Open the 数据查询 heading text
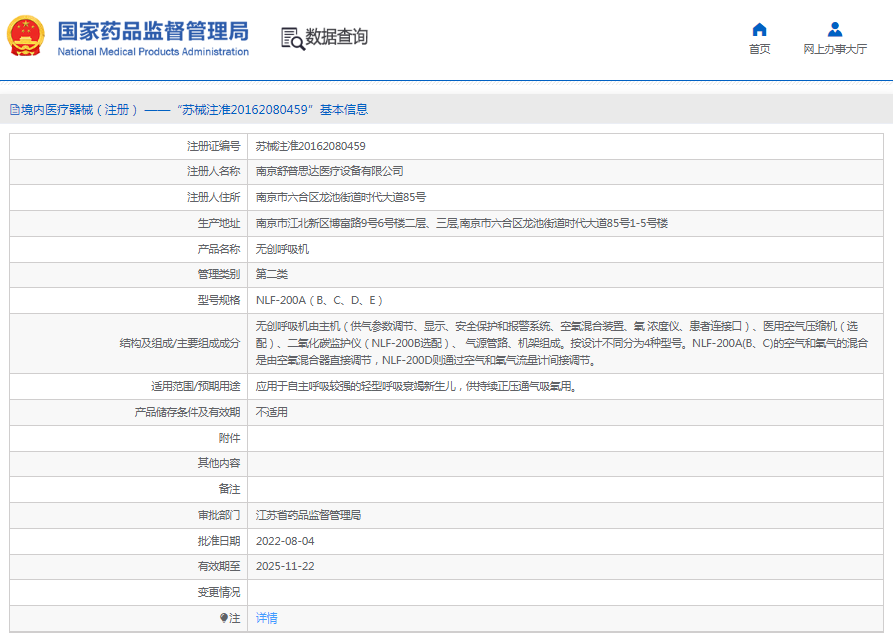The height and width of the screenshot is (638, 893). (337, 37)
